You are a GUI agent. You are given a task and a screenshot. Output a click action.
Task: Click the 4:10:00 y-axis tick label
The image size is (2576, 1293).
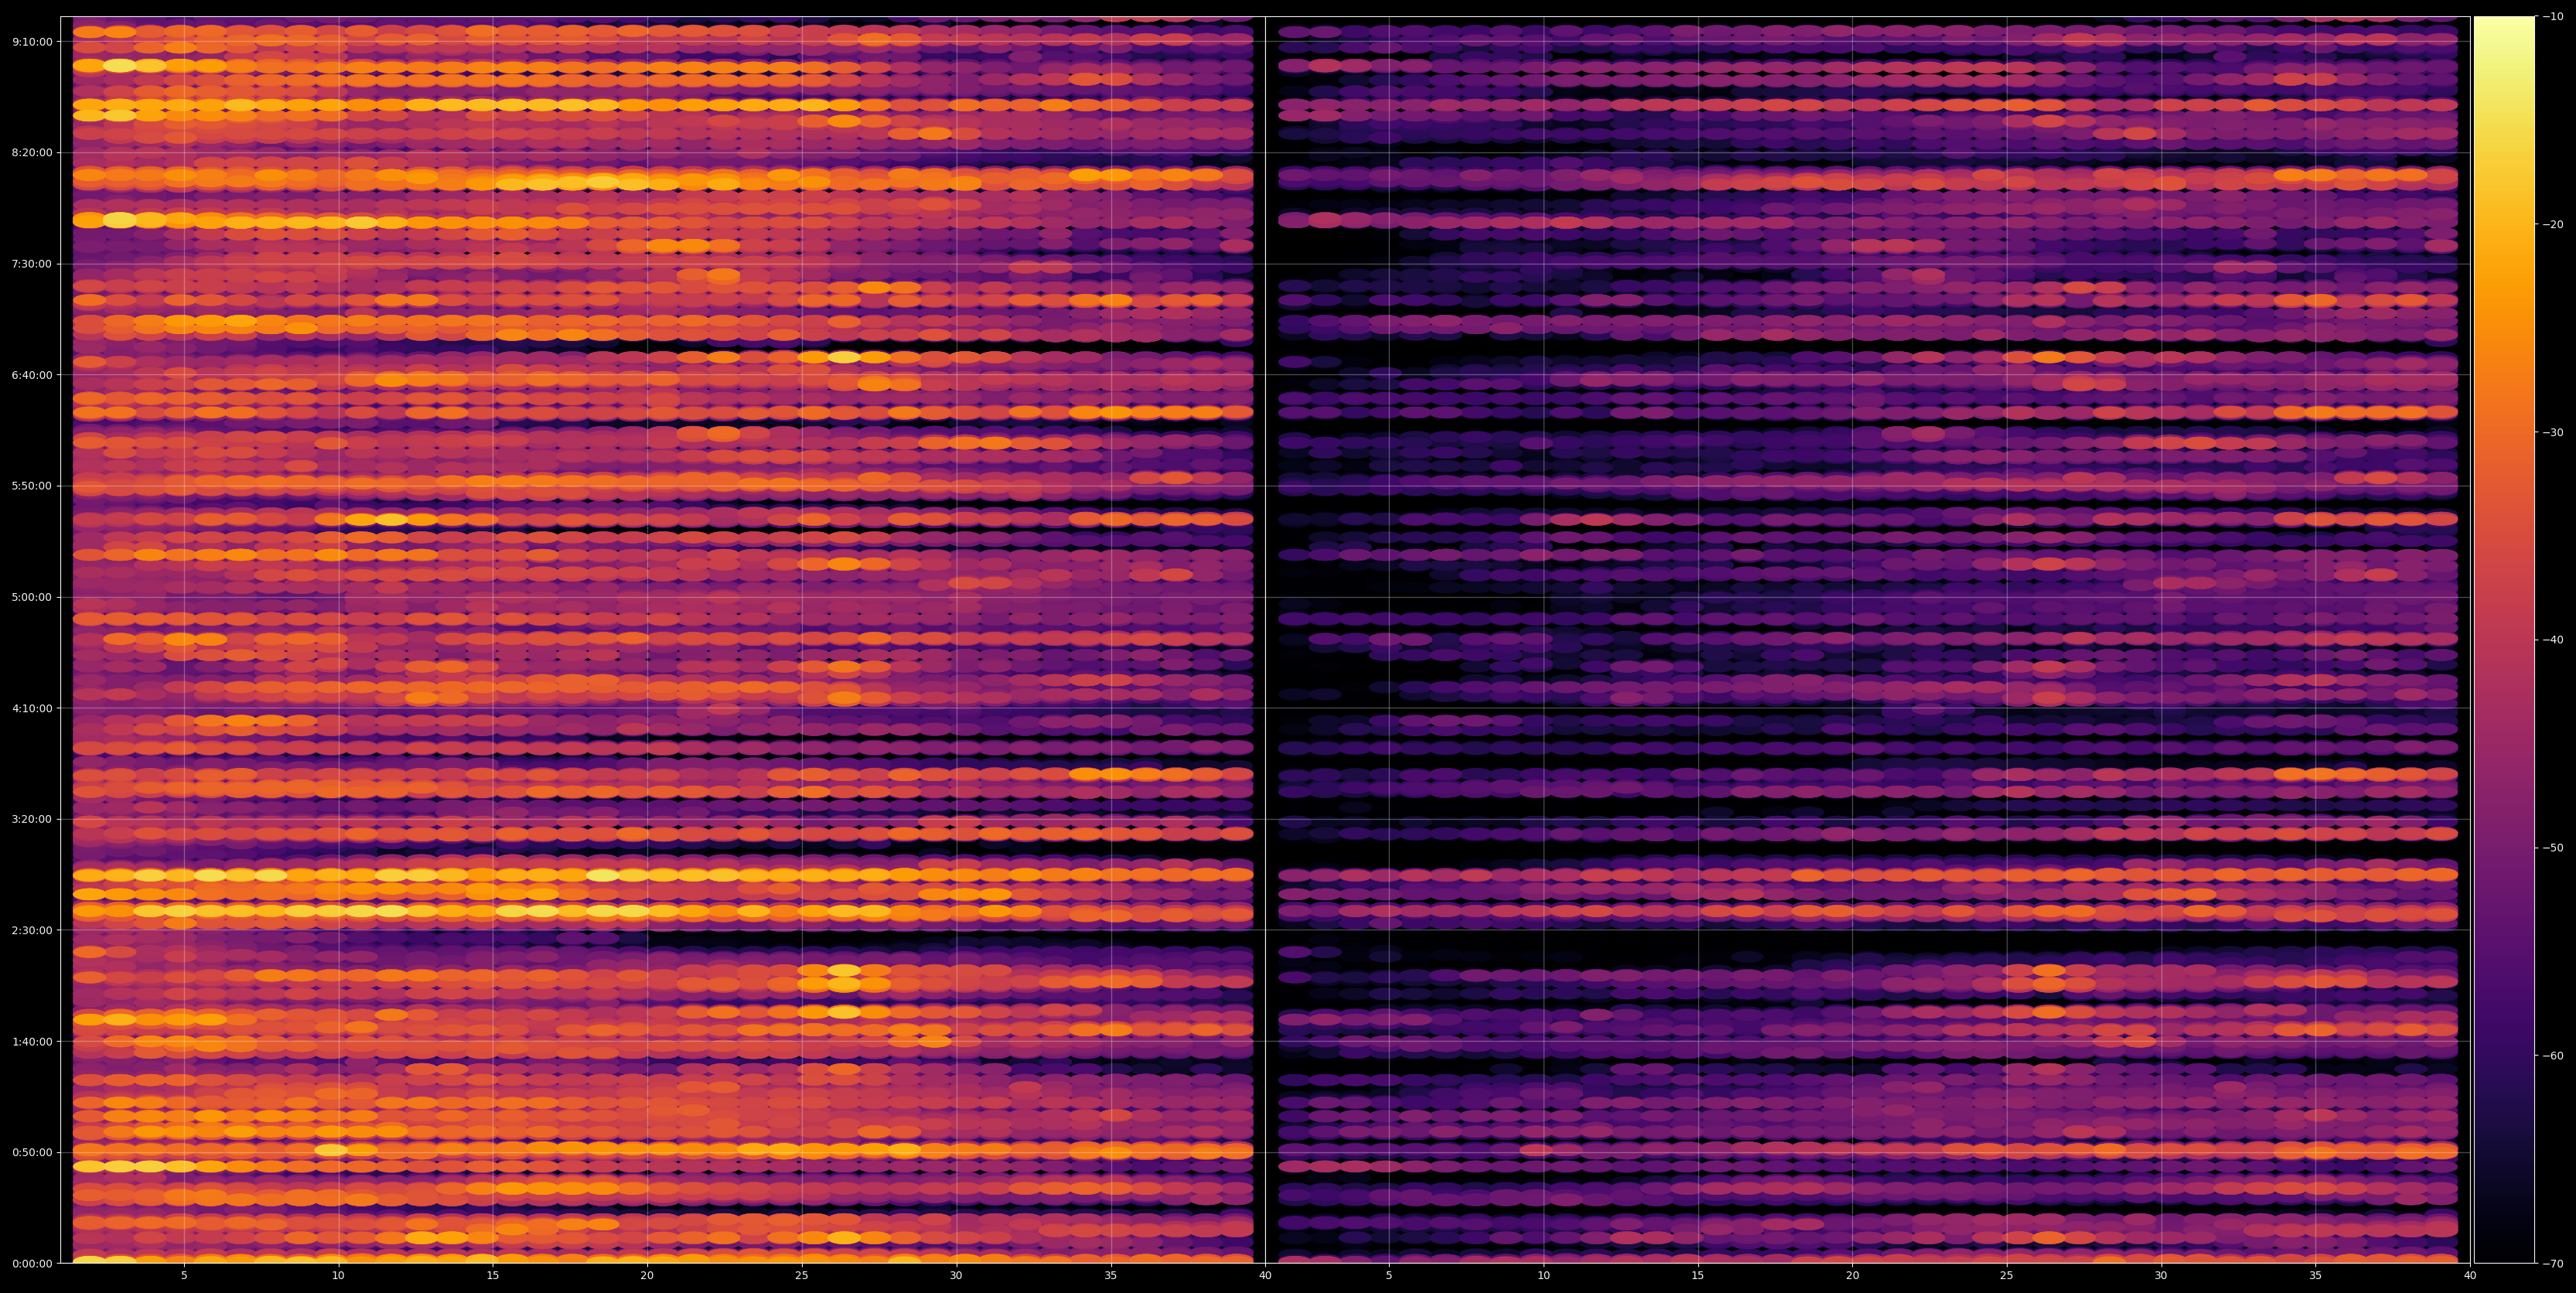coord(32,708)
